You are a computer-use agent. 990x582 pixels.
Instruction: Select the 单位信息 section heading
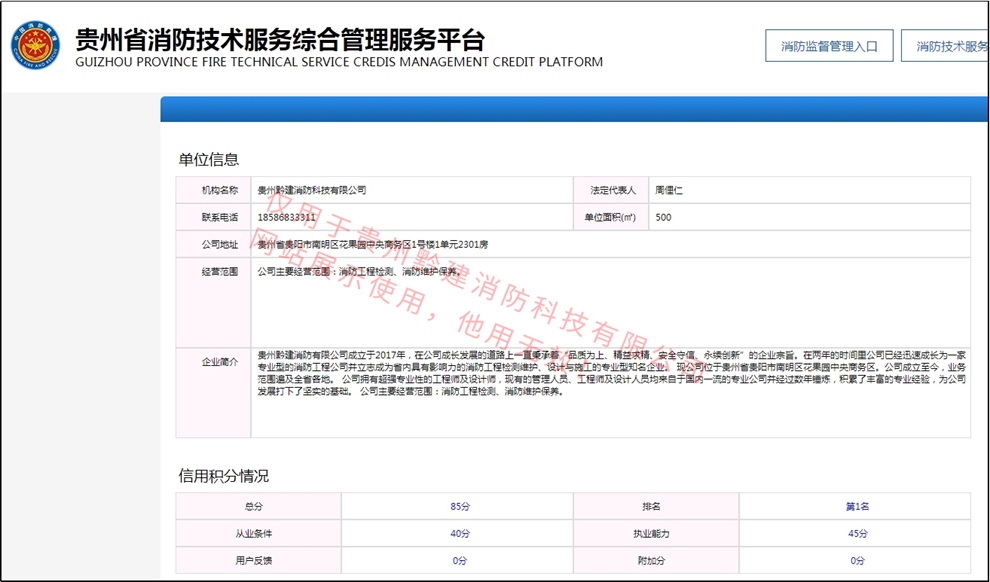(208, 160)
